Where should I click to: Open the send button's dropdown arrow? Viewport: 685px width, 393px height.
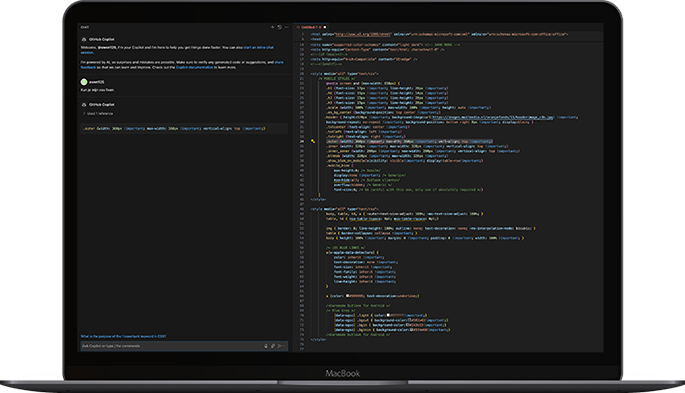pos(284,346)
